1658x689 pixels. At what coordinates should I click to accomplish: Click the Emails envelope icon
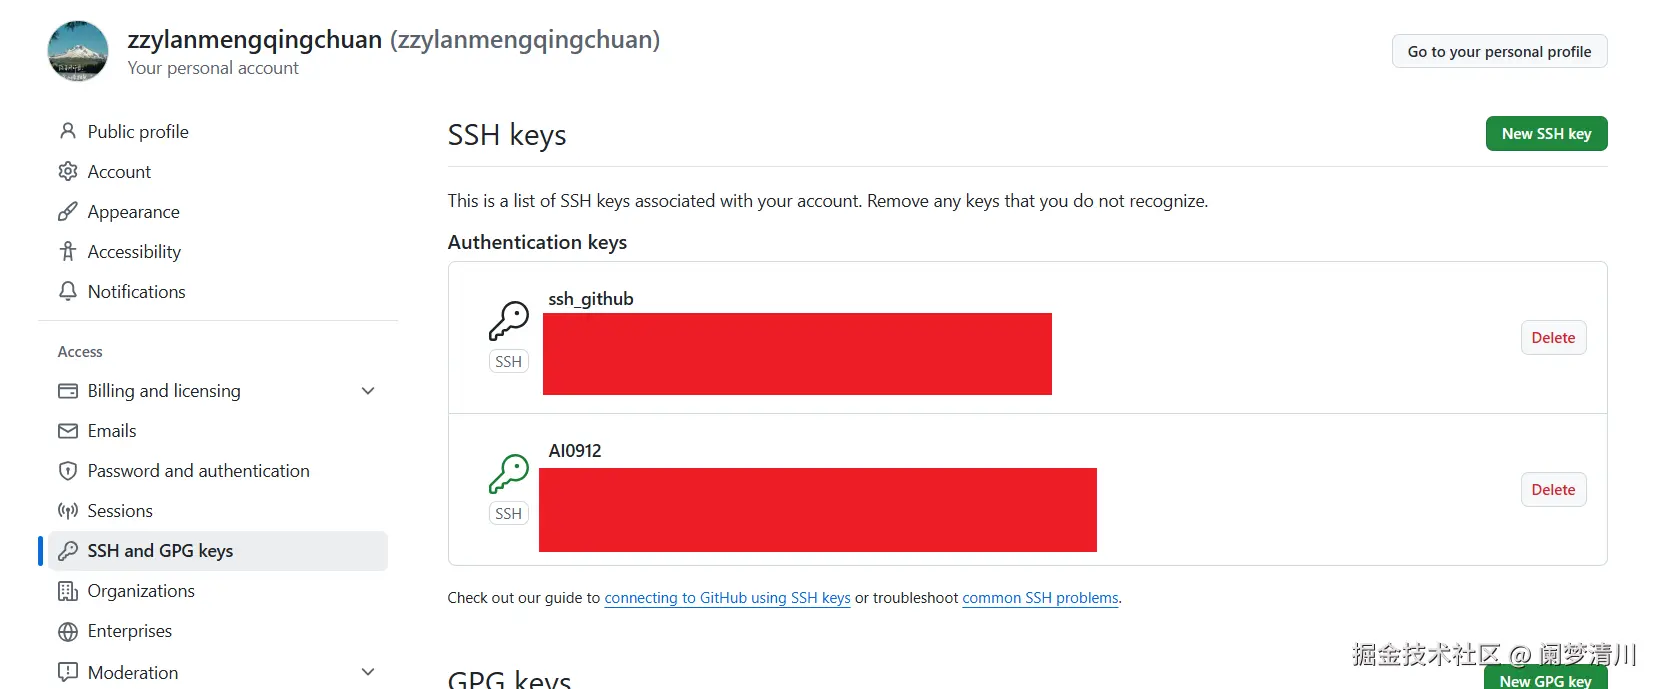point(68,431)
